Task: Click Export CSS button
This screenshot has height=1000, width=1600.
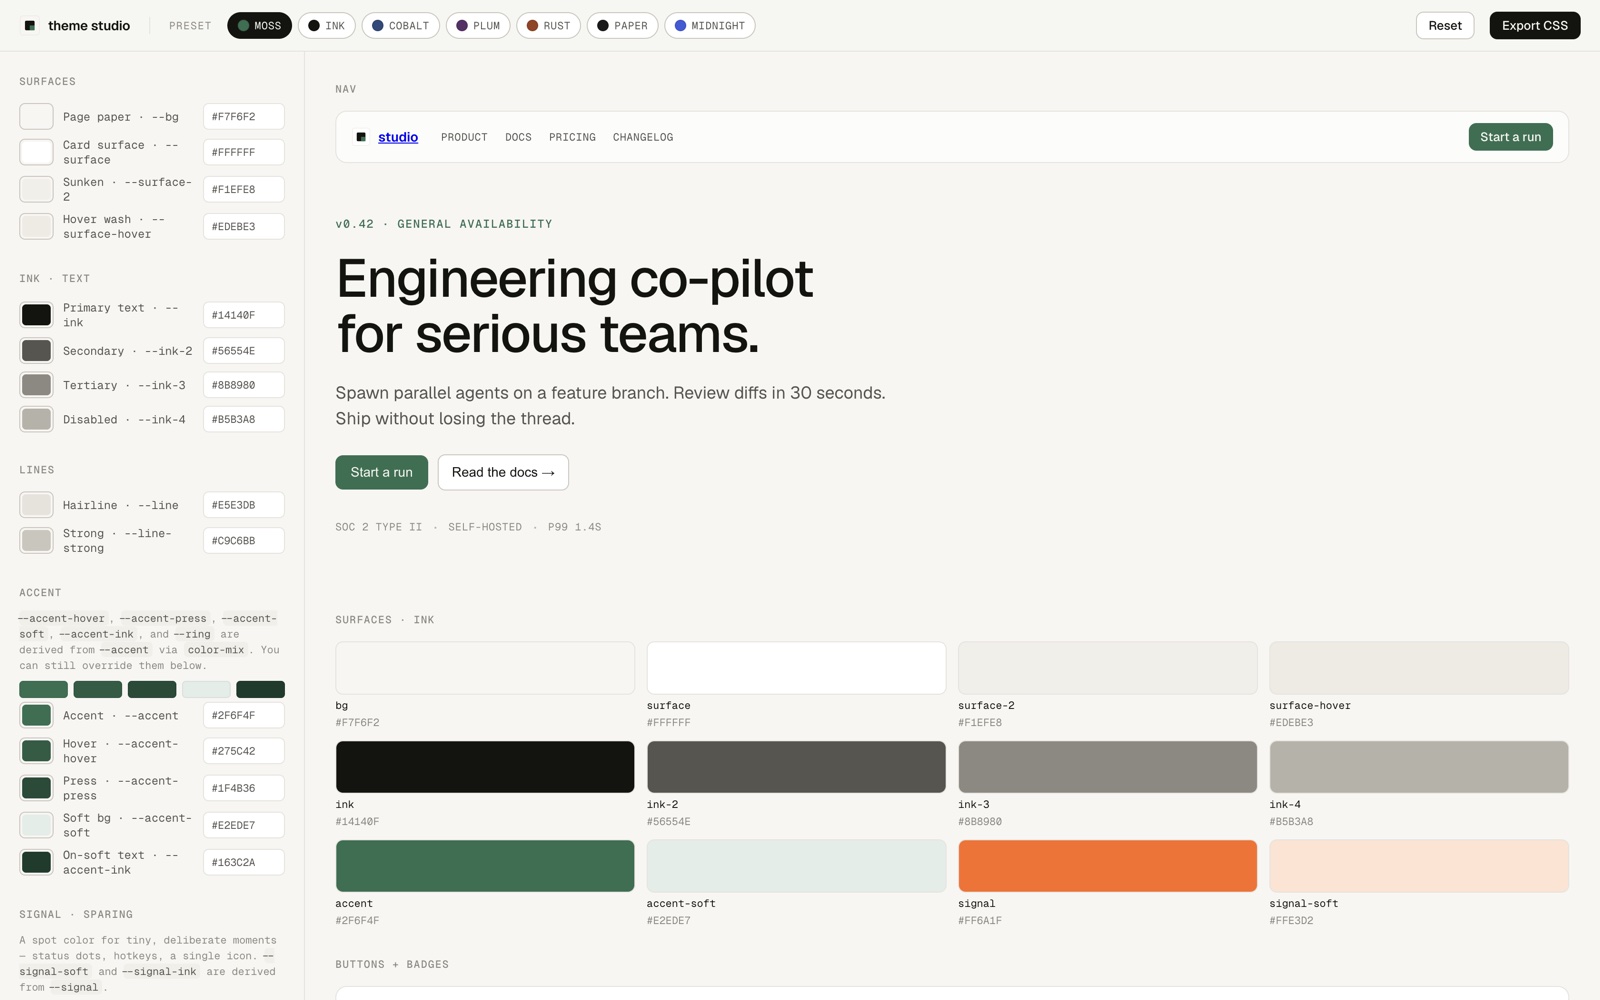Action: (x=1534, y=26)
